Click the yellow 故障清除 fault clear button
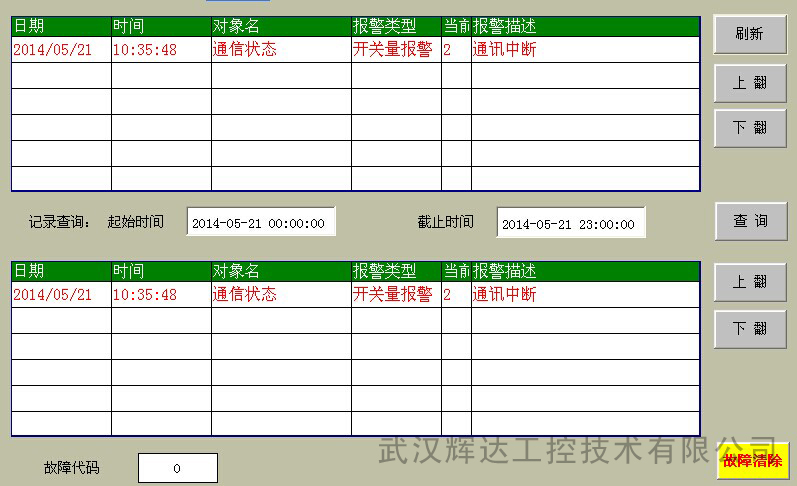The image size is (797, 486). click(751, 461)
